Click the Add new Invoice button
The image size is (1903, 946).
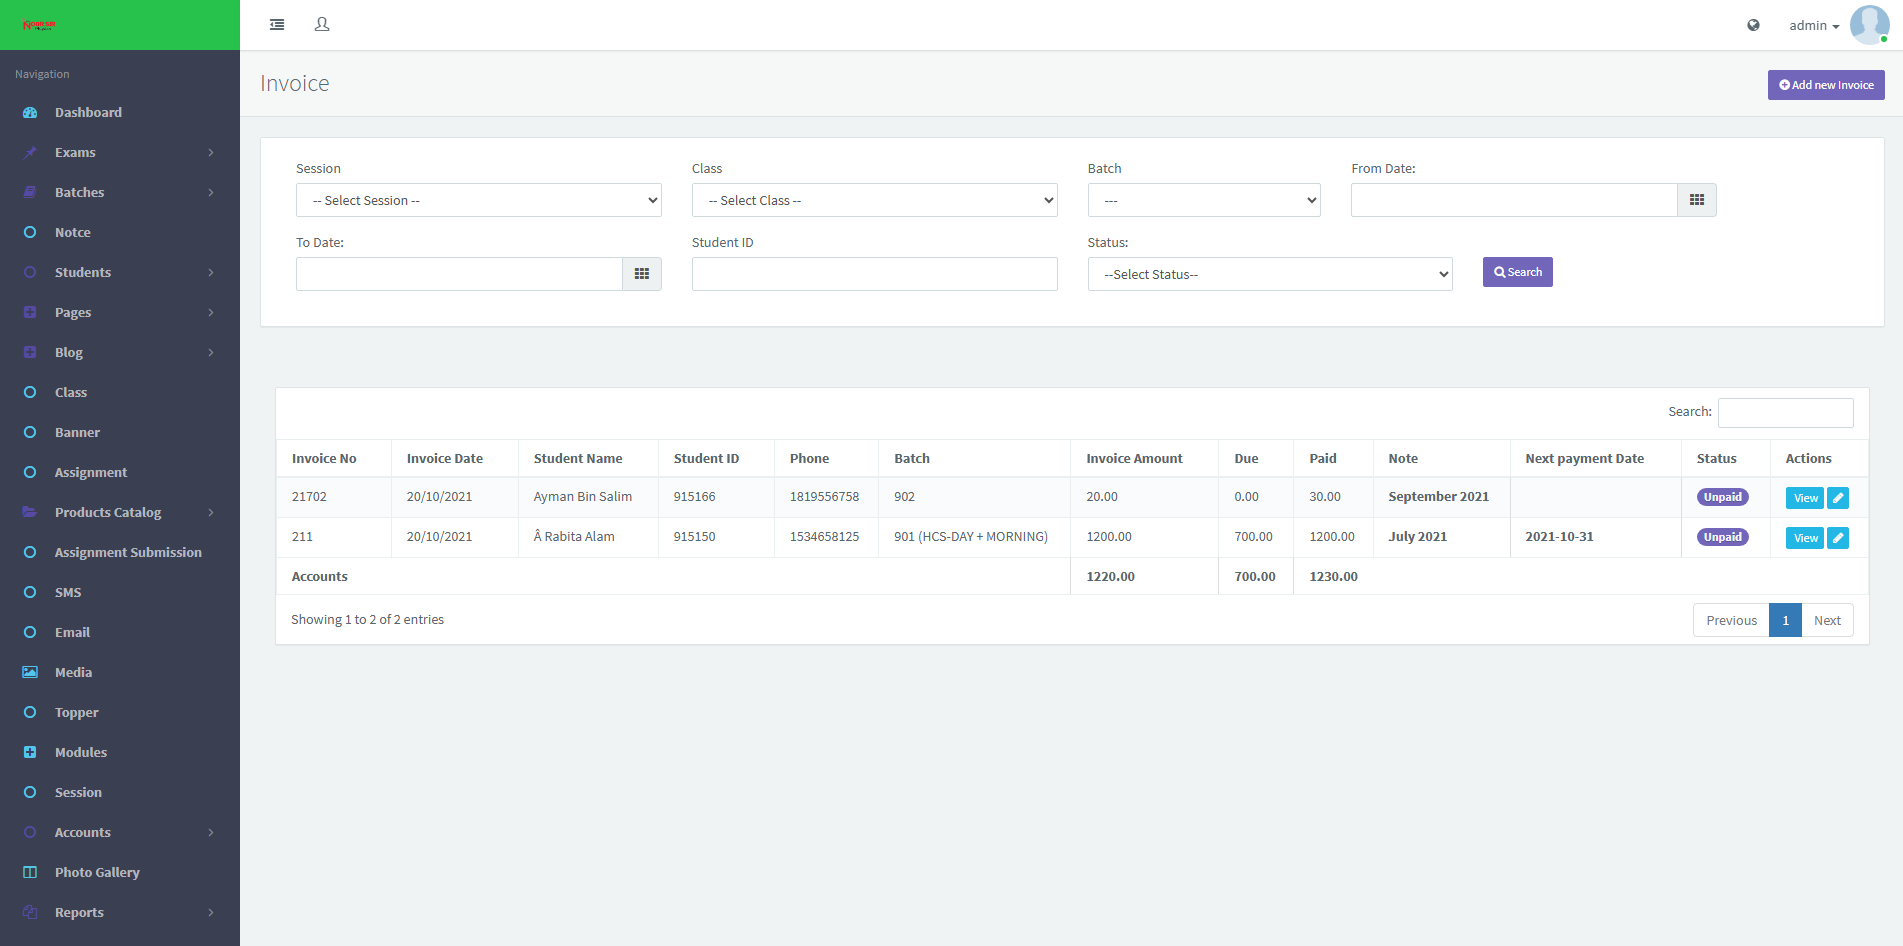coord(1825,85)
